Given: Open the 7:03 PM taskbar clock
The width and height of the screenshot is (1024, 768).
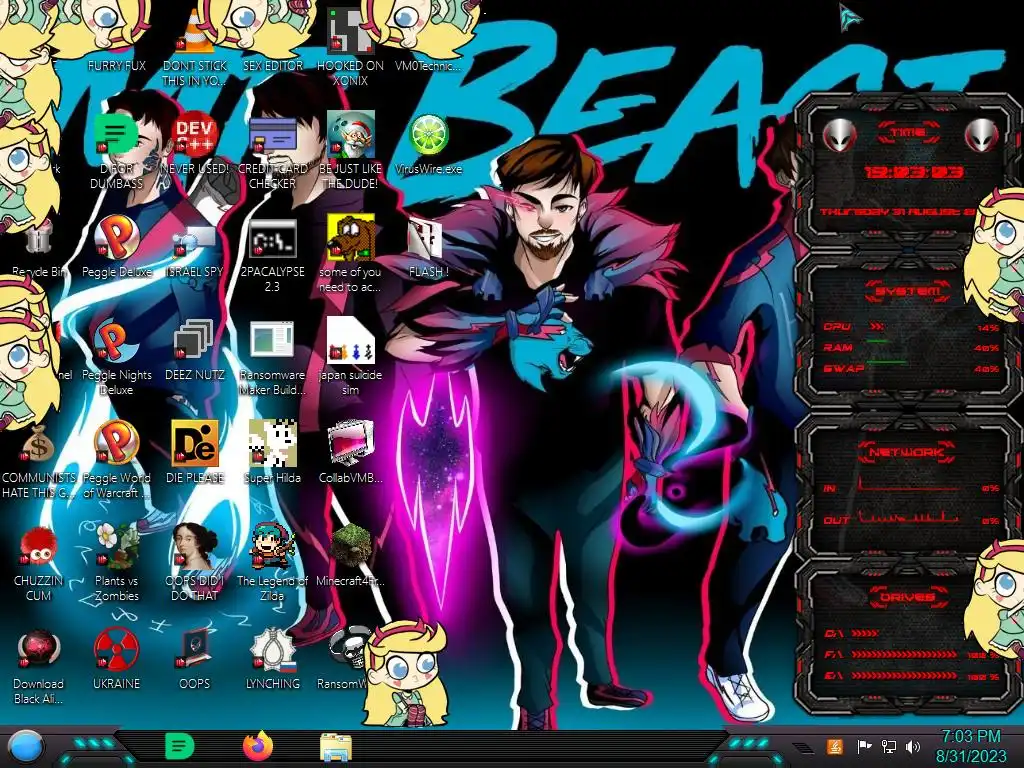Looking at the screenshot, I should pos(971,746).
